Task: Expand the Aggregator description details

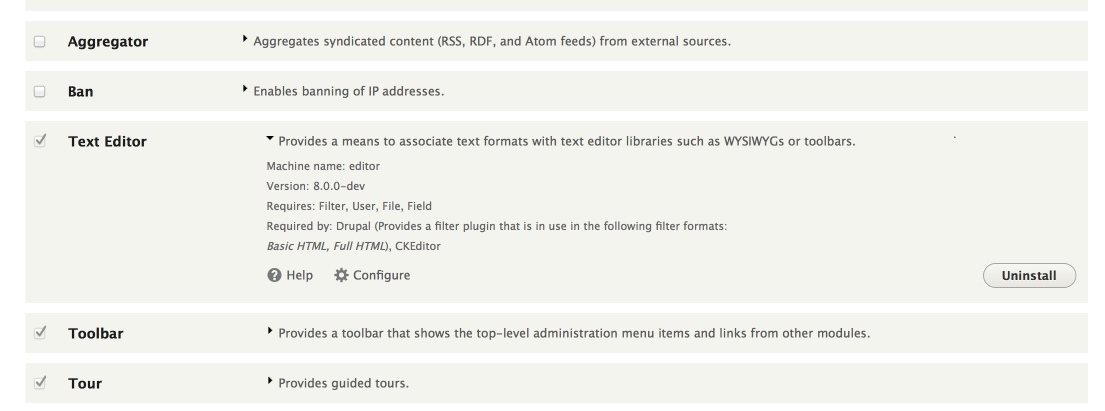Action: click(245, 39)
